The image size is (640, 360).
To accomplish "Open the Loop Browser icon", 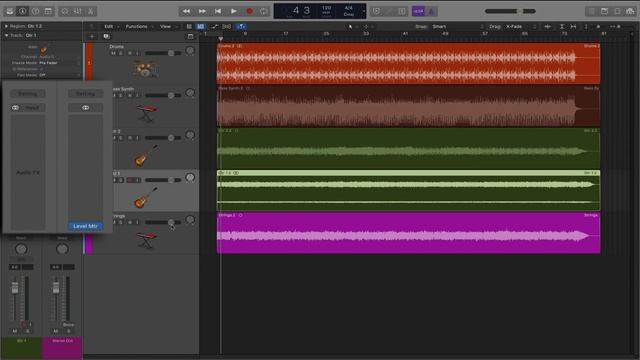I will point(617,11).
